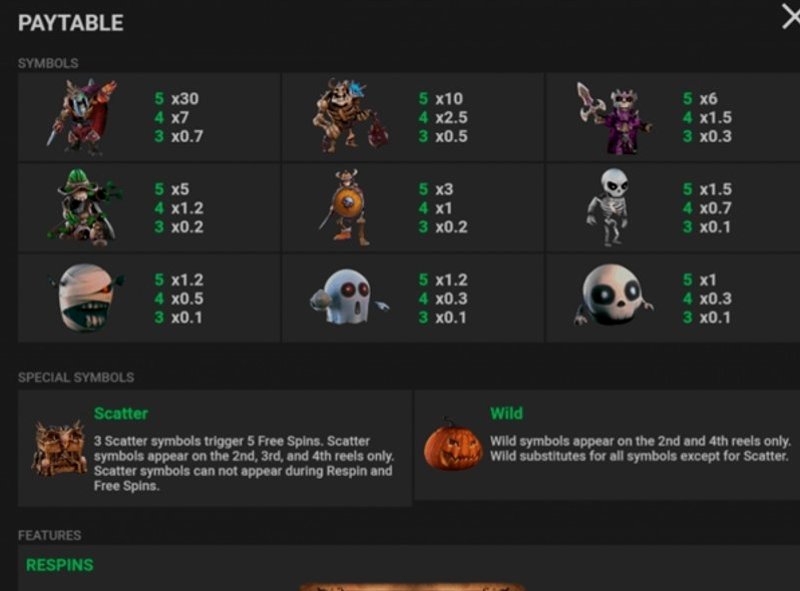Select the green-hatted witch symbol

pyautogui.click(x=85, y=207)
